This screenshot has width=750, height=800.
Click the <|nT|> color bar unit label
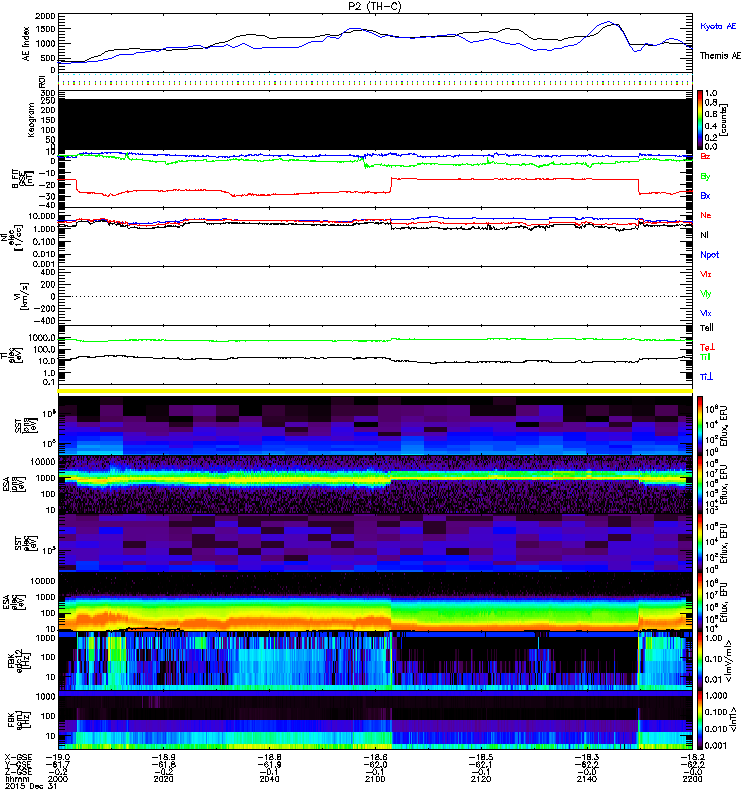click(x=733, y=719)
